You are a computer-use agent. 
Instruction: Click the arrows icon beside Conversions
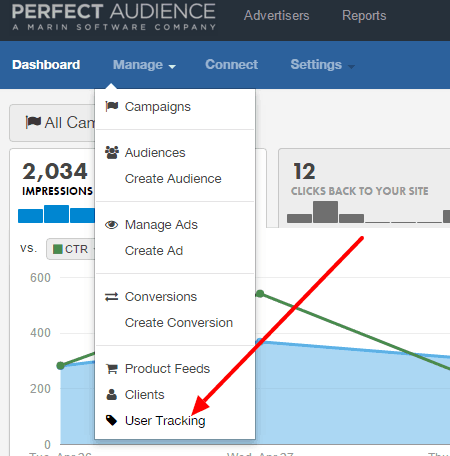click(x=112, y=297)
